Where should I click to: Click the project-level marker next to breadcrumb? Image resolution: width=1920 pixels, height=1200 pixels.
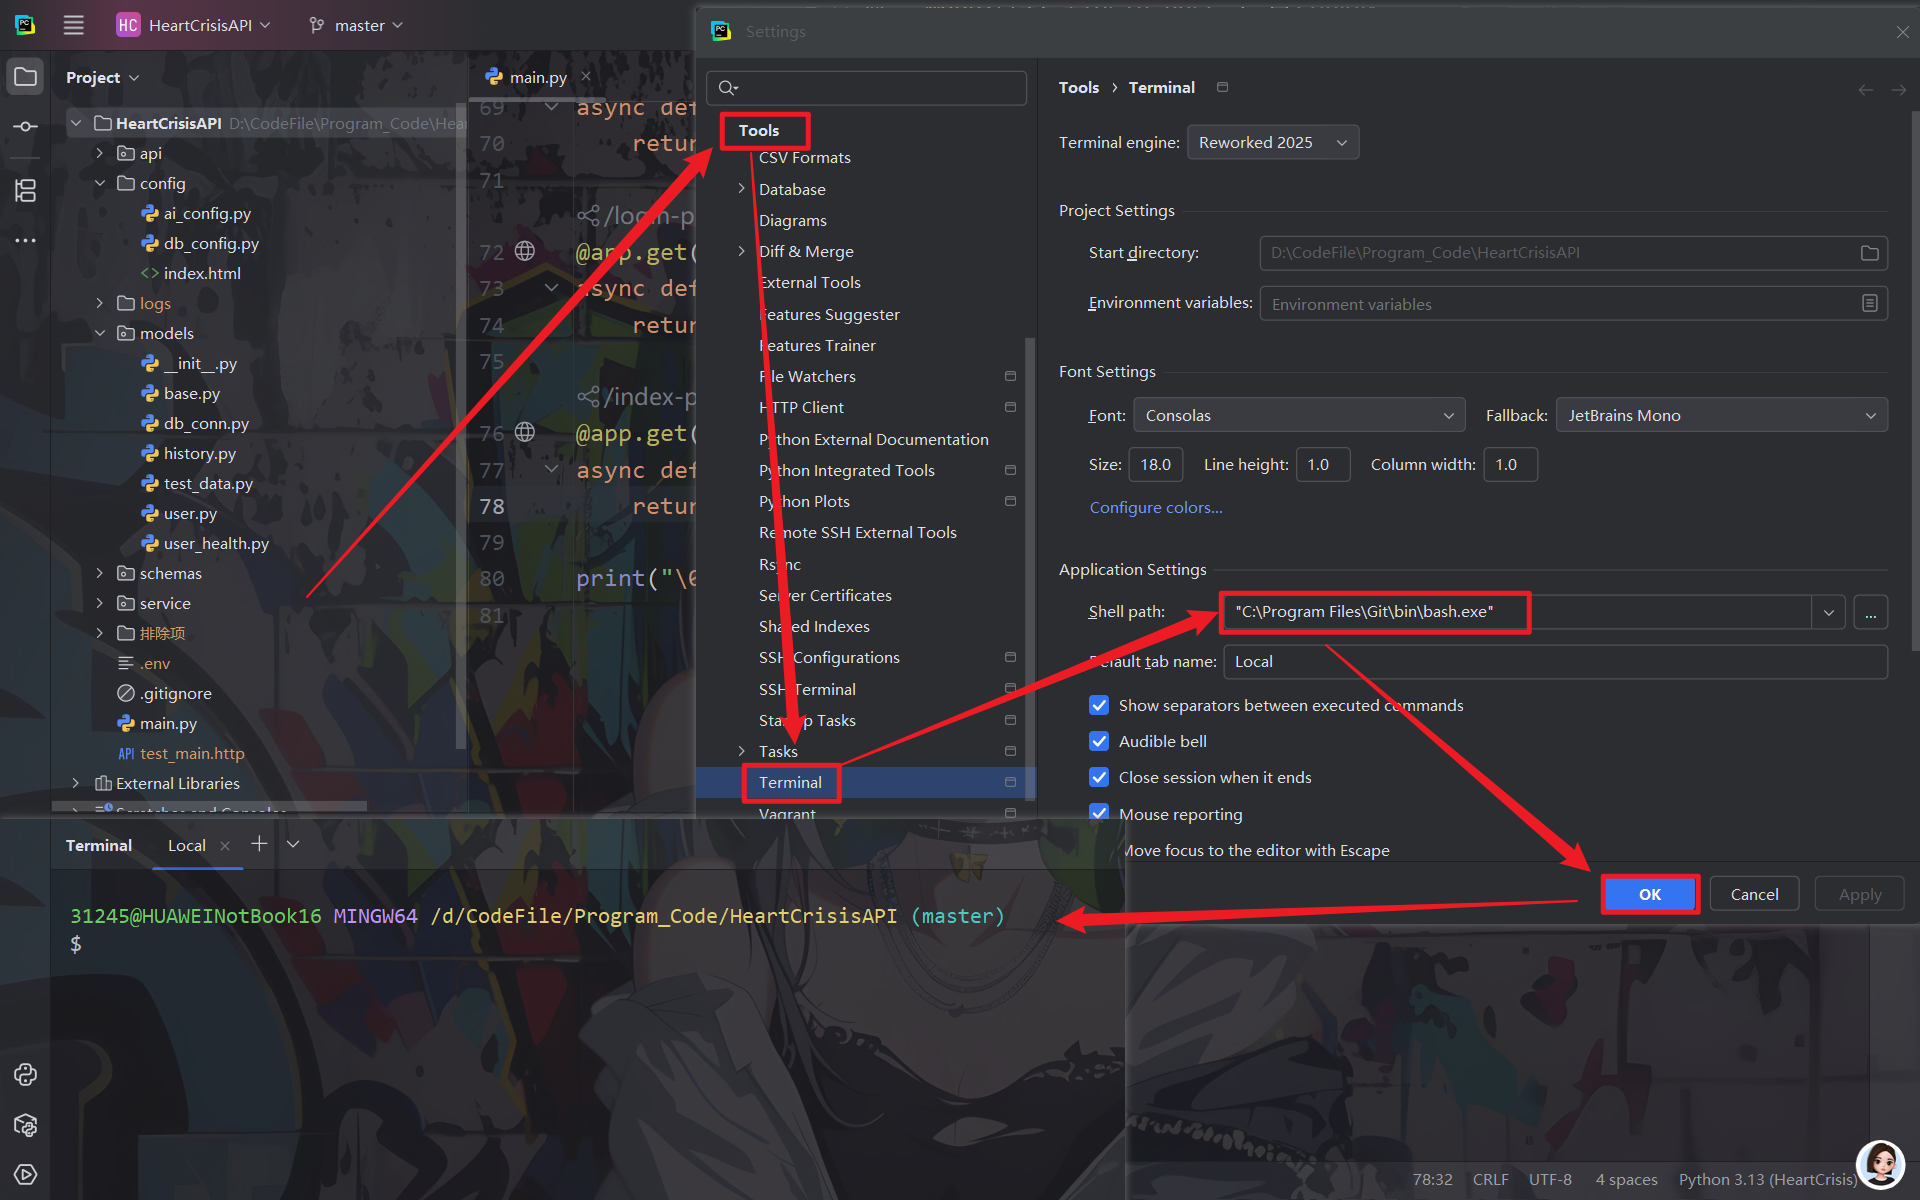[1222, 87]
